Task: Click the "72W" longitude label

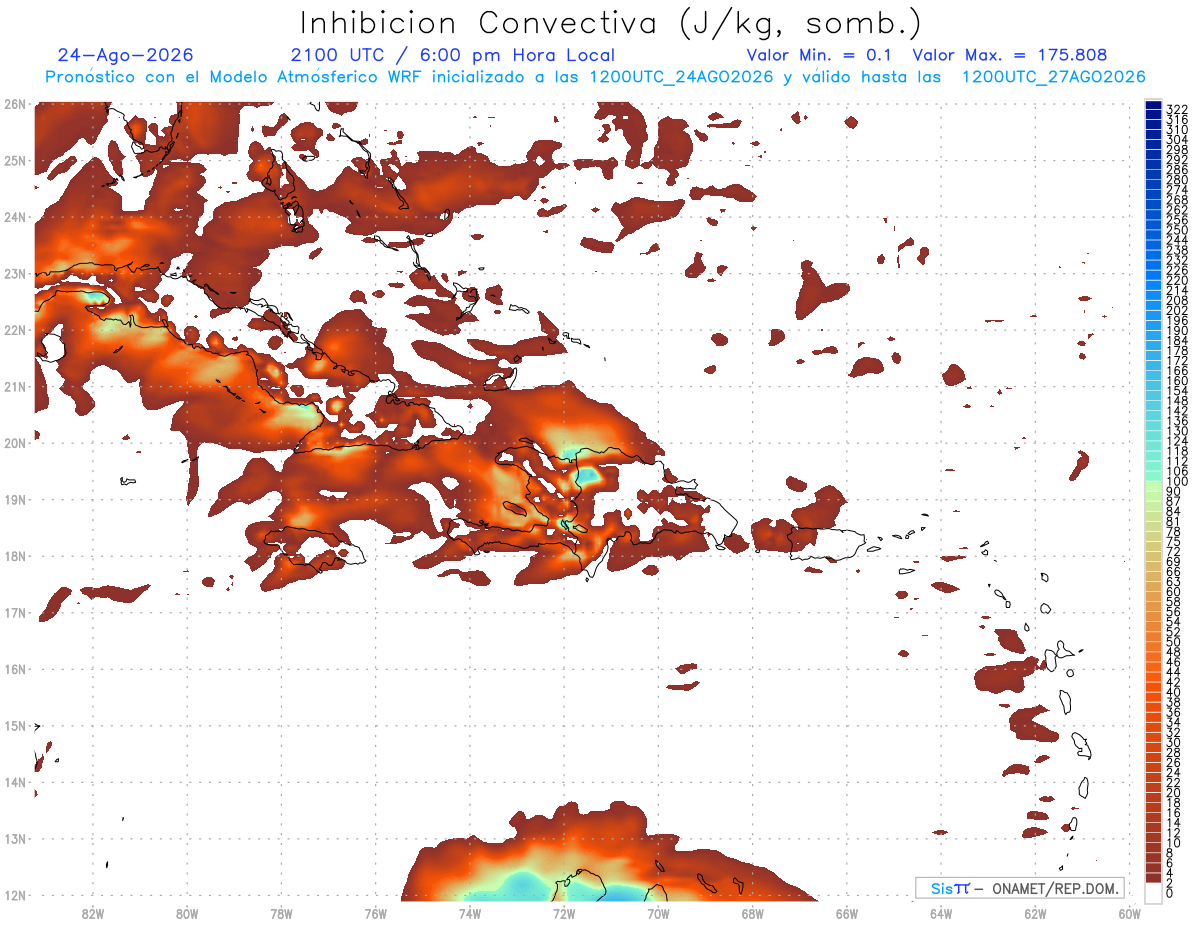Action: tap(564, 913)
